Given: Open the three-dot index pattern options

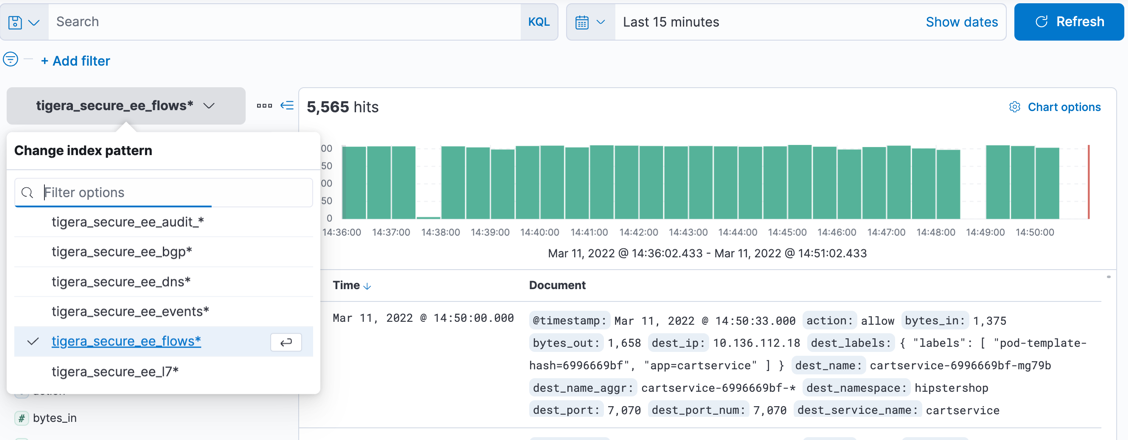Looking at the screenshot, I should point(264,106).
